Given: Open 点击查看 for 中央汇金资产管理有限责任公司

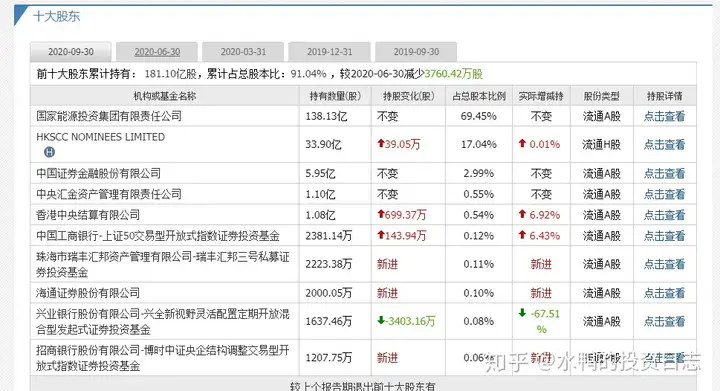Looking at the screenshot, I should [664, 194].
